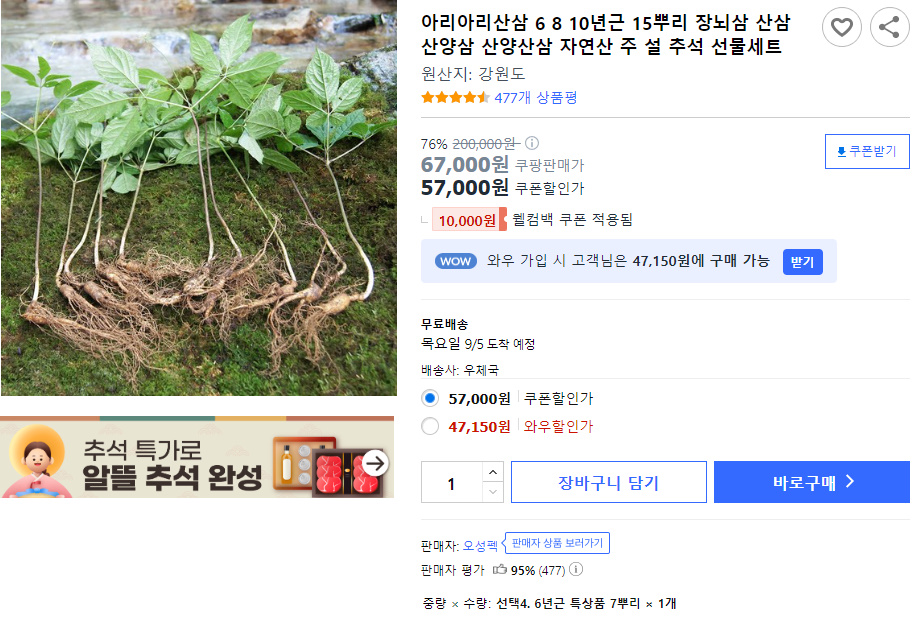This screenshot has width=912, height=625.
Task: Open the 477개 상품평 reviews link
Action: pos(535,98)
